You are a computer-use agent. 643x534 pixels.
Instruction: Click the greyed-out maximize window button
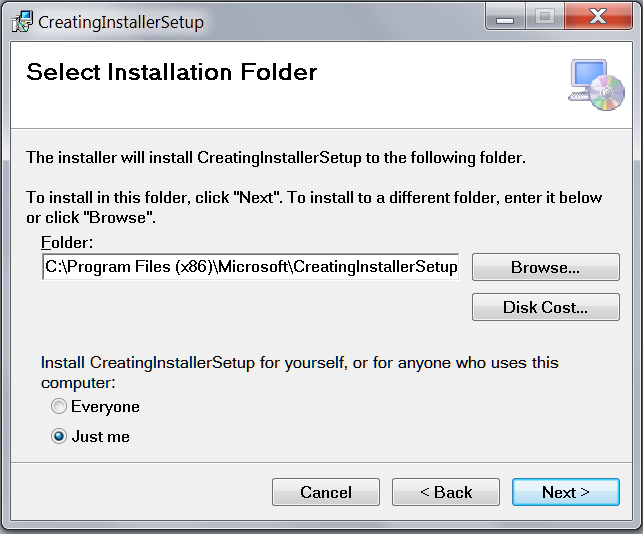545,17
